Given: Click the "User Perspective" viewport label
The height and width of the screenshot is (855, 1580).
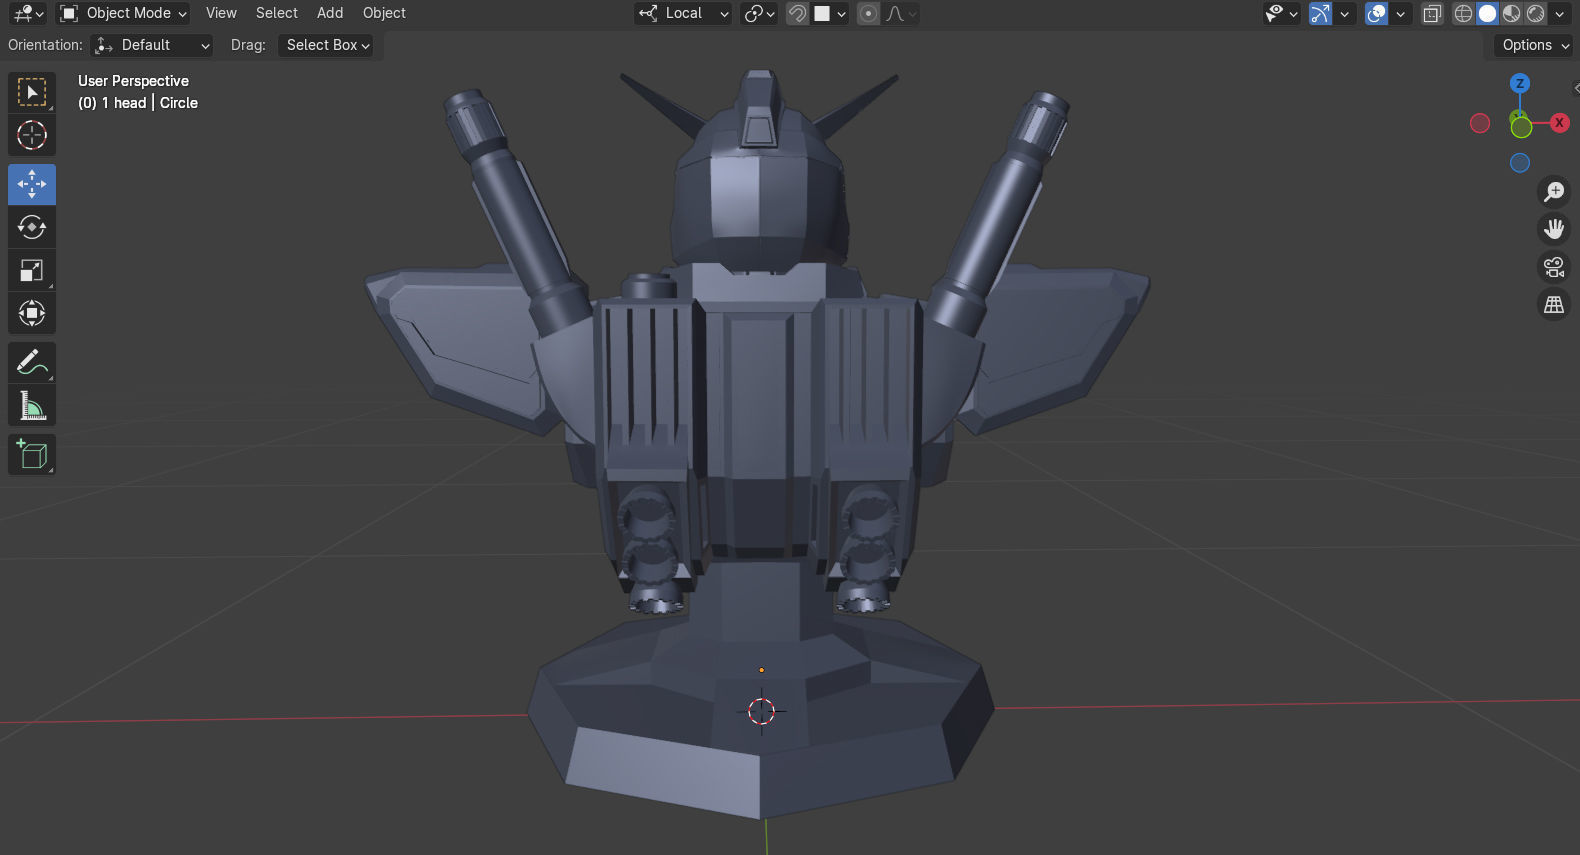Looking at the screenshot, I should point(133,81).
